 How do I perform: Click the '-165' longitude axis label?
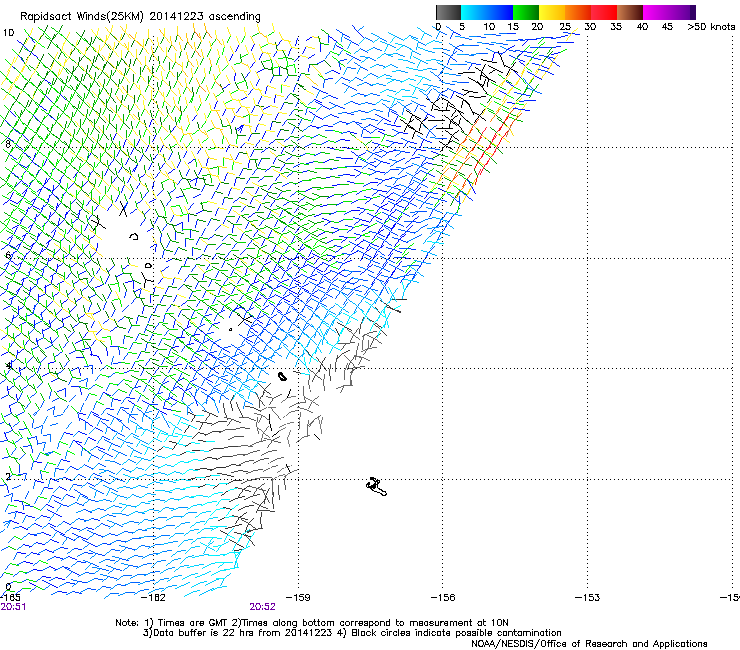10,598
